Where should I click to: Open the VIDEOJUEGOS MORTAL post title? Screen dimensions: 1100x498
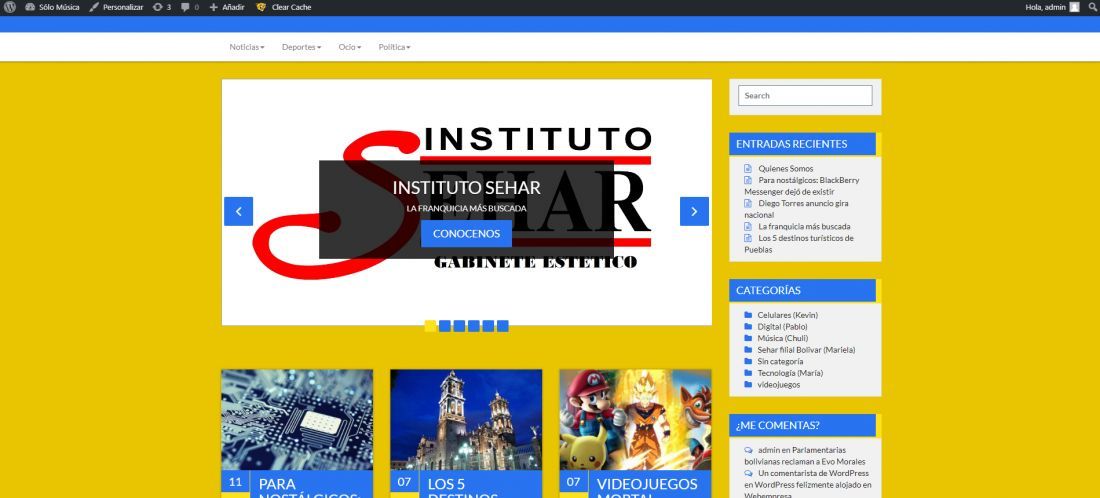647,487
